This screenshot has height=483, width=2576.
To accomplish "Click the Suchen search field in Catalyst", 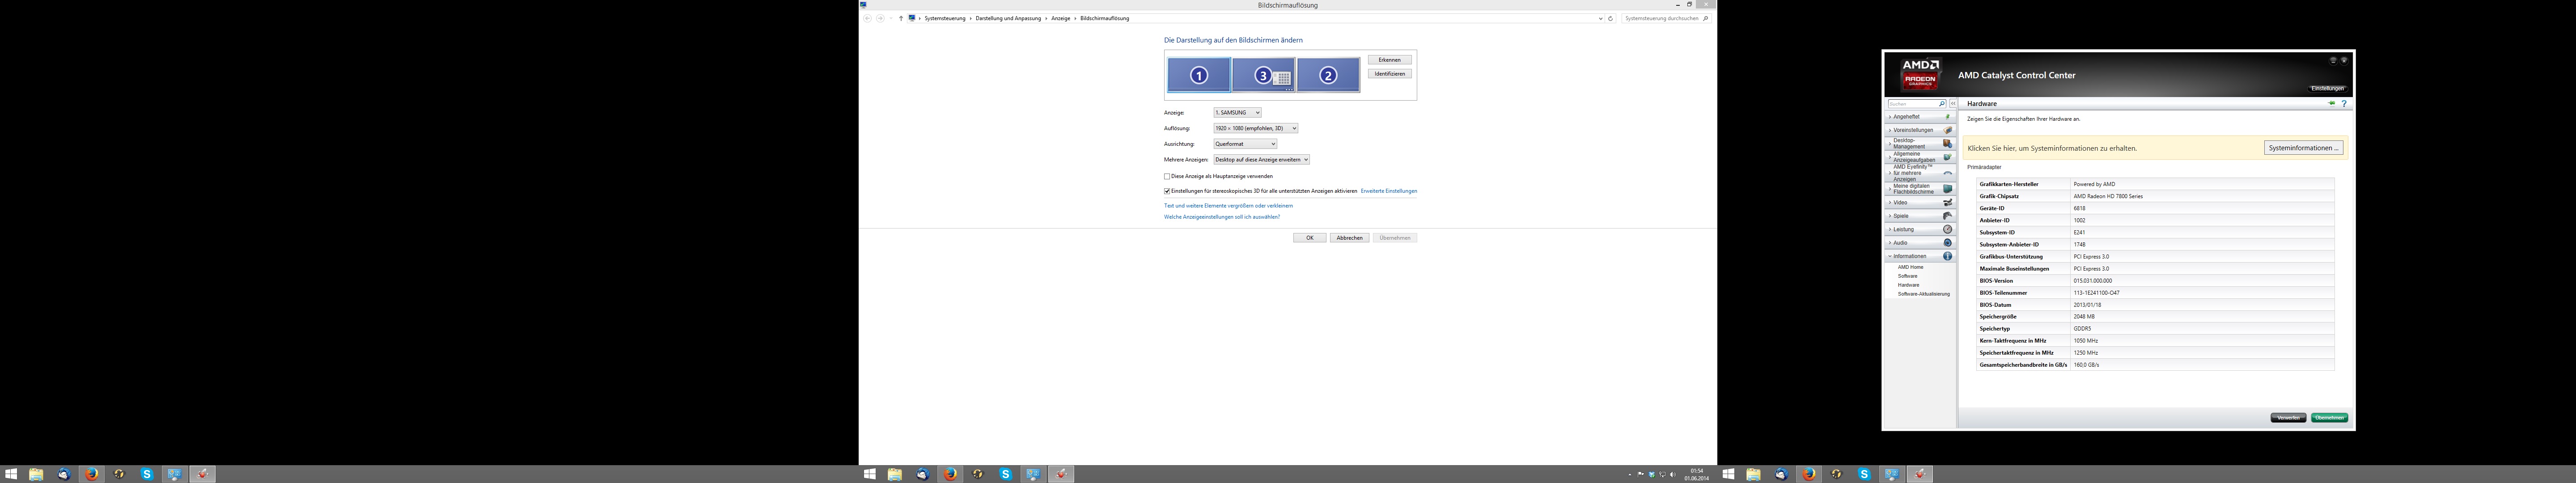I will click(1911, 104).
